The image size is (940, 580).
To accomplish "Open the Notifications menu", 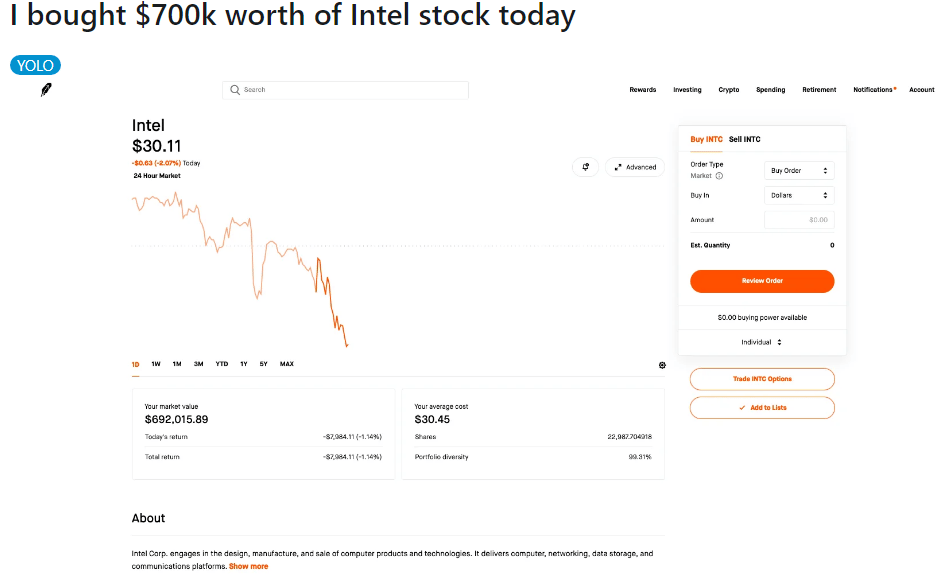I will pos(873,90).
